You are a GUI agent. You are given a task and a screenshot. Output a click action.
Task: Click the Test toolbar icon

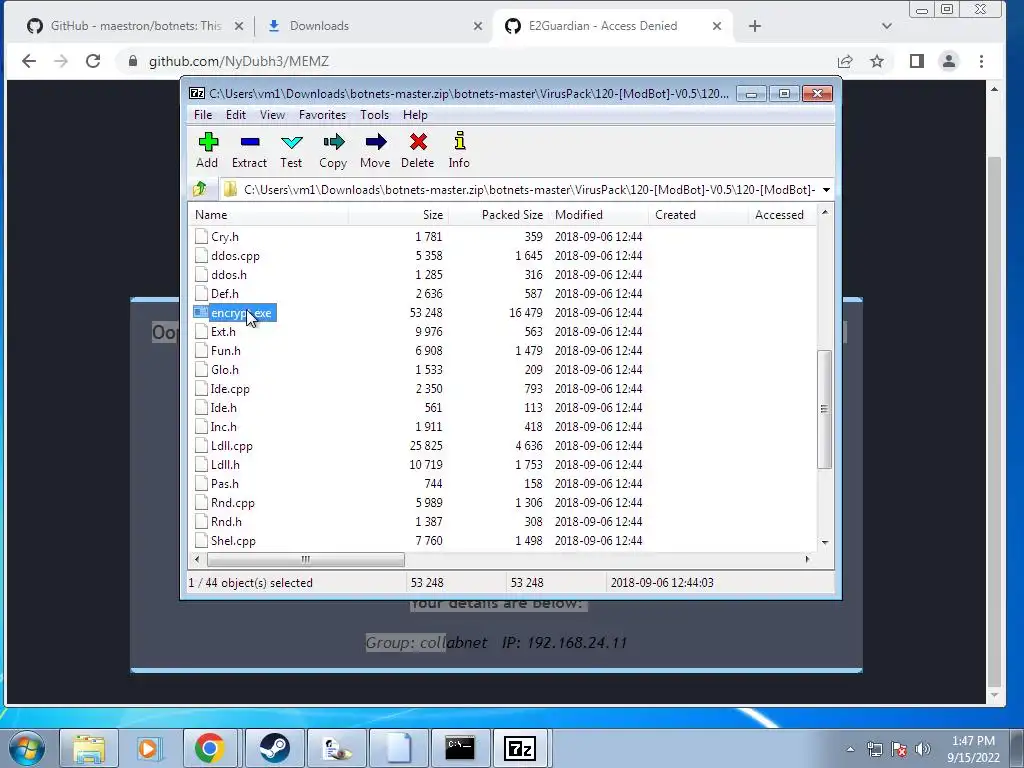[x=291, y=150]
